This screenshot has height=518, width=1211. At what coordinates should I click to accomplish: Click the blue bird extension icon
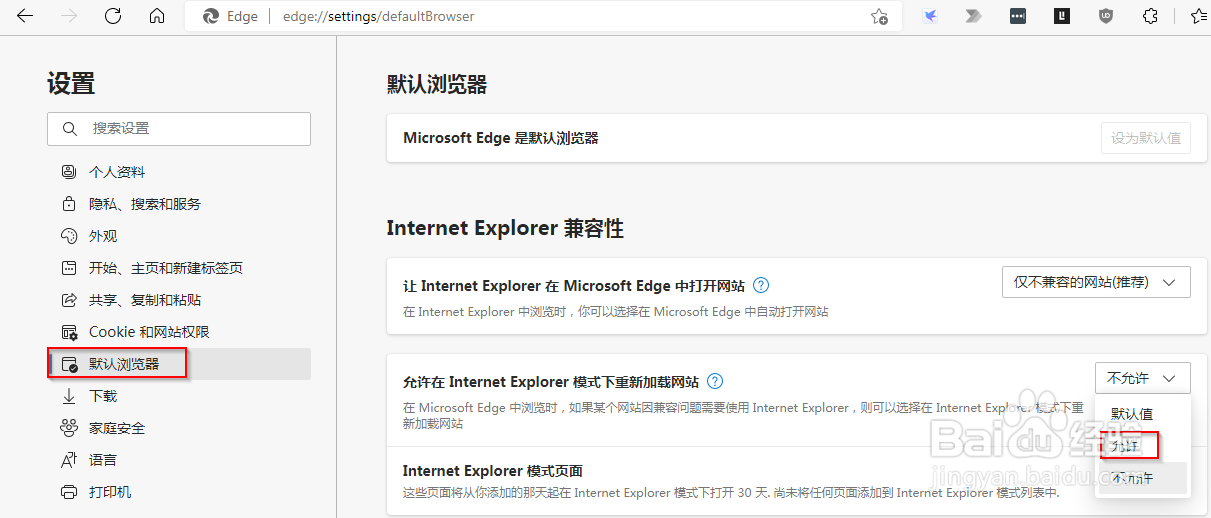[x=929, y=16]
